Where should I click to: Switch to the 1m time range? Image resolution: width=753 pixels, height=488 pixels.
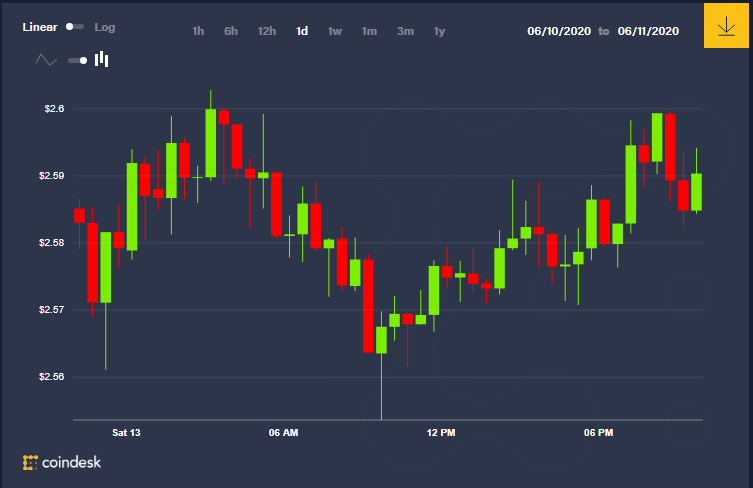(369, 31)
